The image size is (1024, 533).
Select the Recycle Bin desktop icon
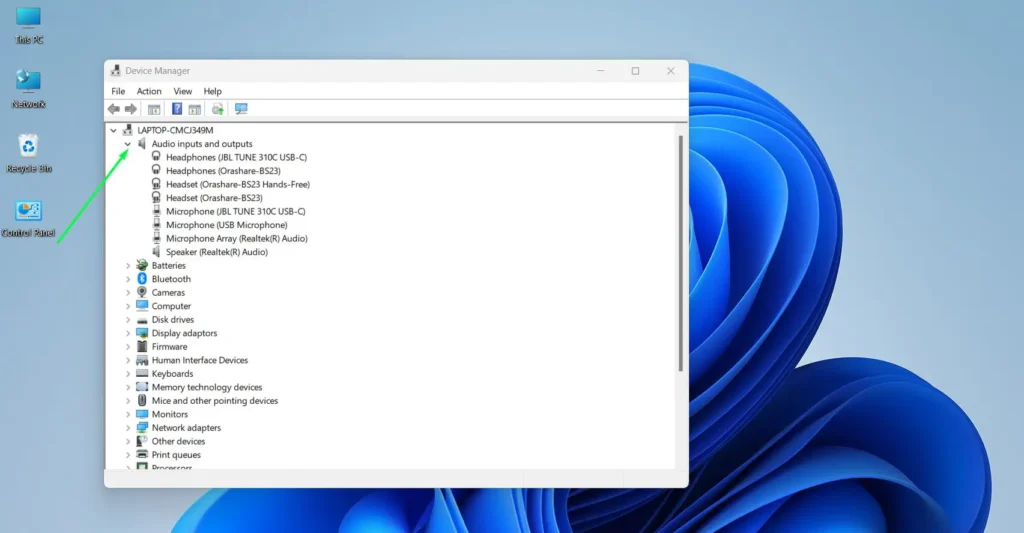pos(29,153)
